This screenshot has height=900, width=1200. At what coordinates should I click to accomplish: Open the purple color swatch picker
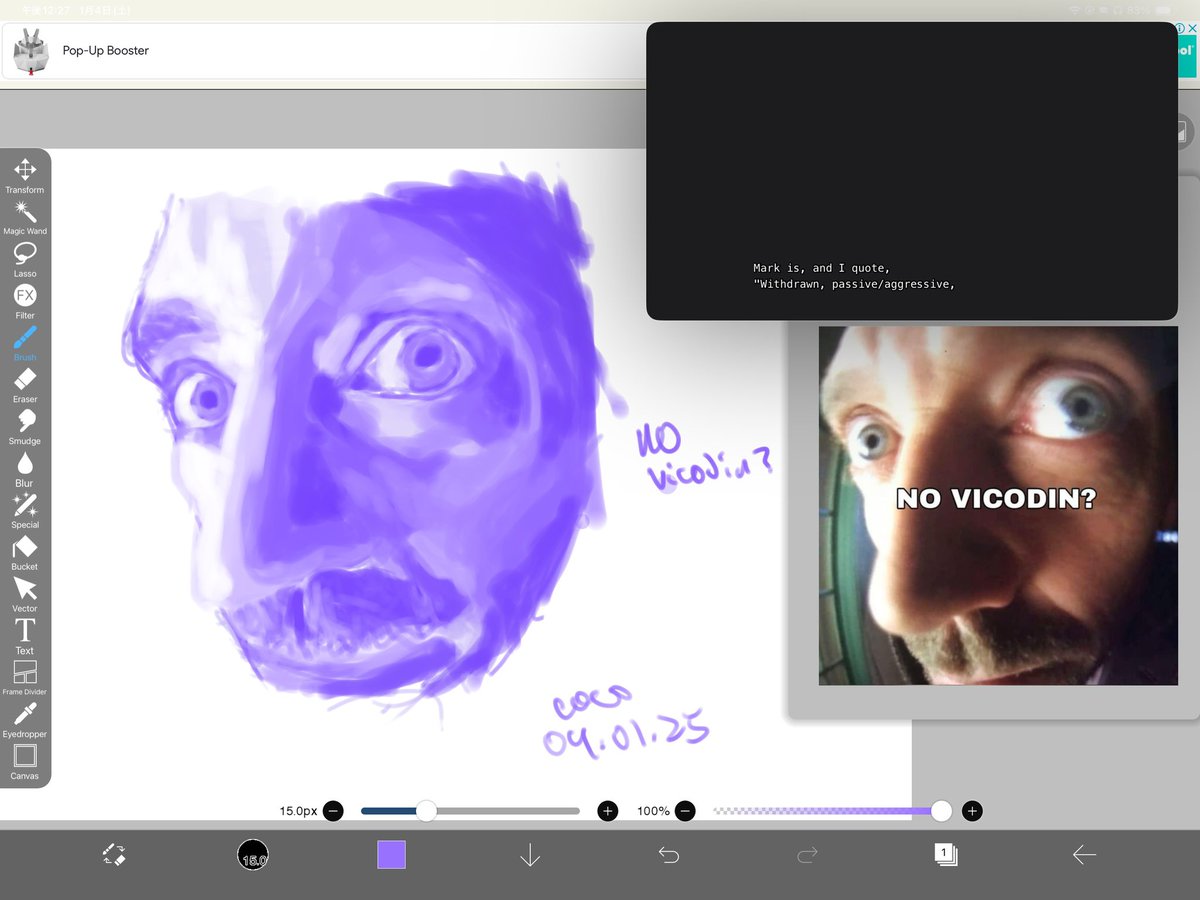391,854
